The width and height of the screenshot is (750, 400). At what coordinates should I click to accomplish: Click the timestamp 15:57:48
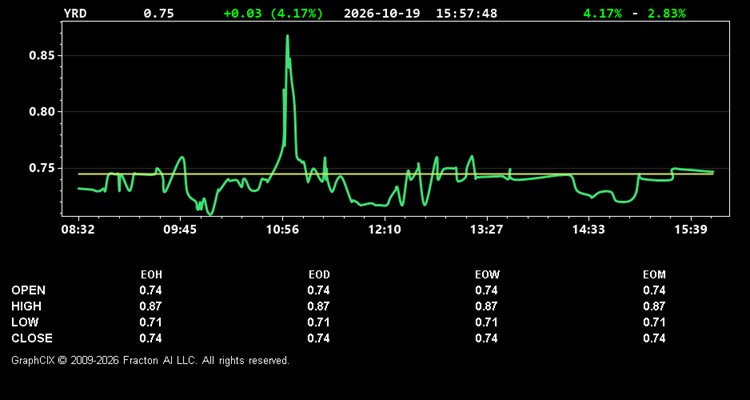coord(466,13)
